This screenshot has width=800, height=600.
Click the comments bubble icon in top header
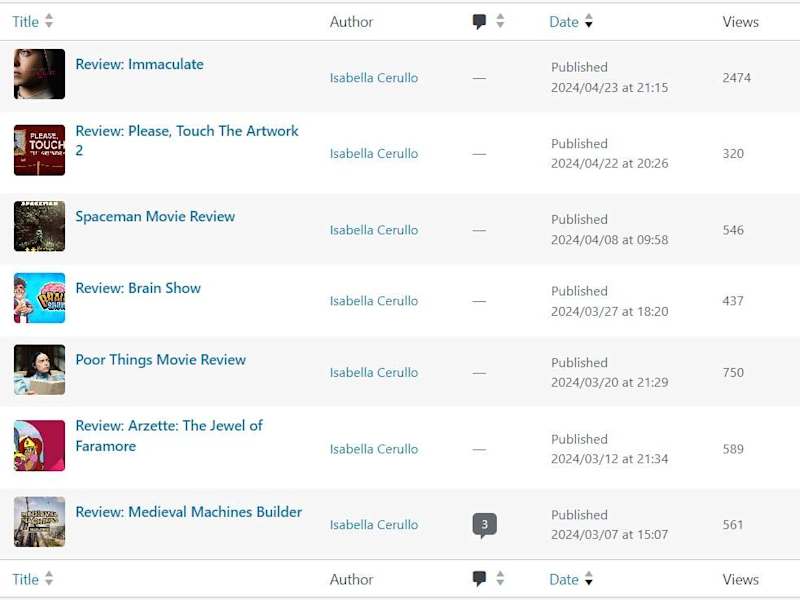click(479, 22)
